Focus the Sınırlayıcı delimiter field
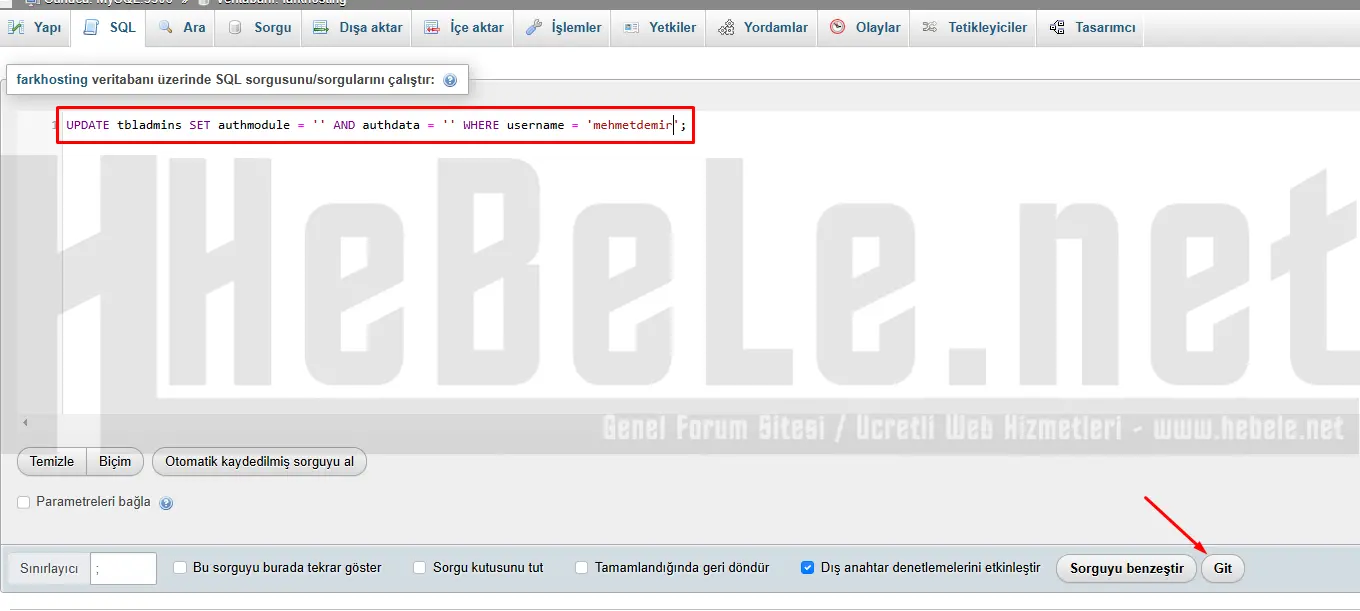1360x611 pixels. point(123,568)
